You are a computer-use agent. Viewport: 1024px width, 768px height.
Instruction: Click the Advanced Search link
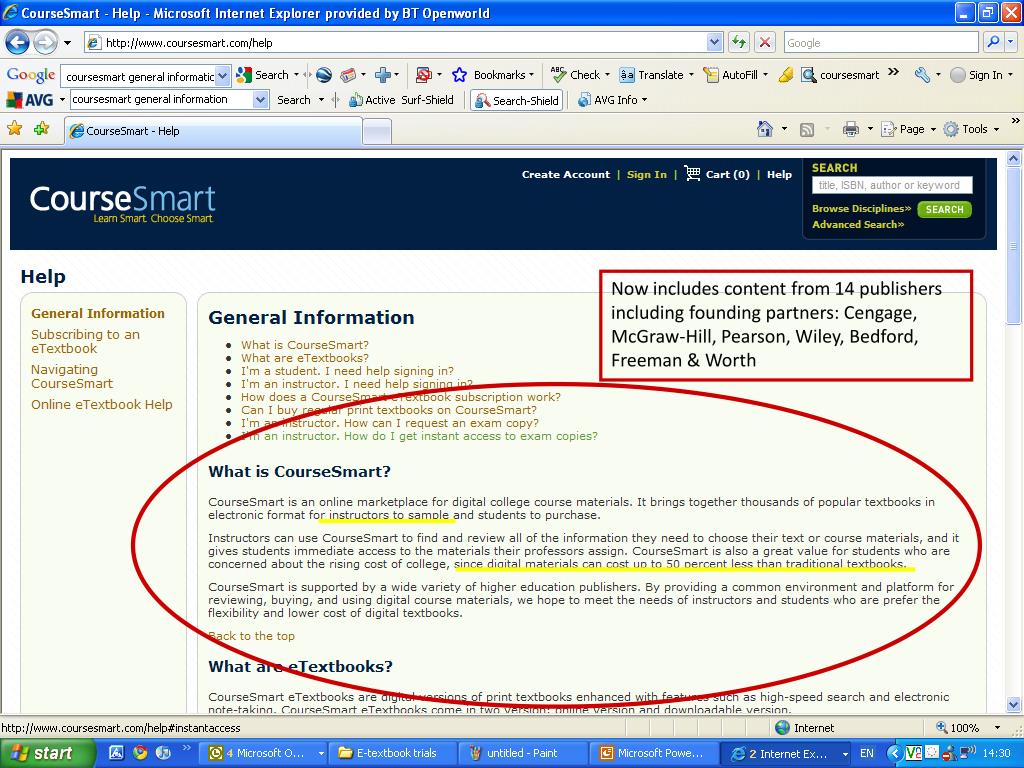(857, 225)
